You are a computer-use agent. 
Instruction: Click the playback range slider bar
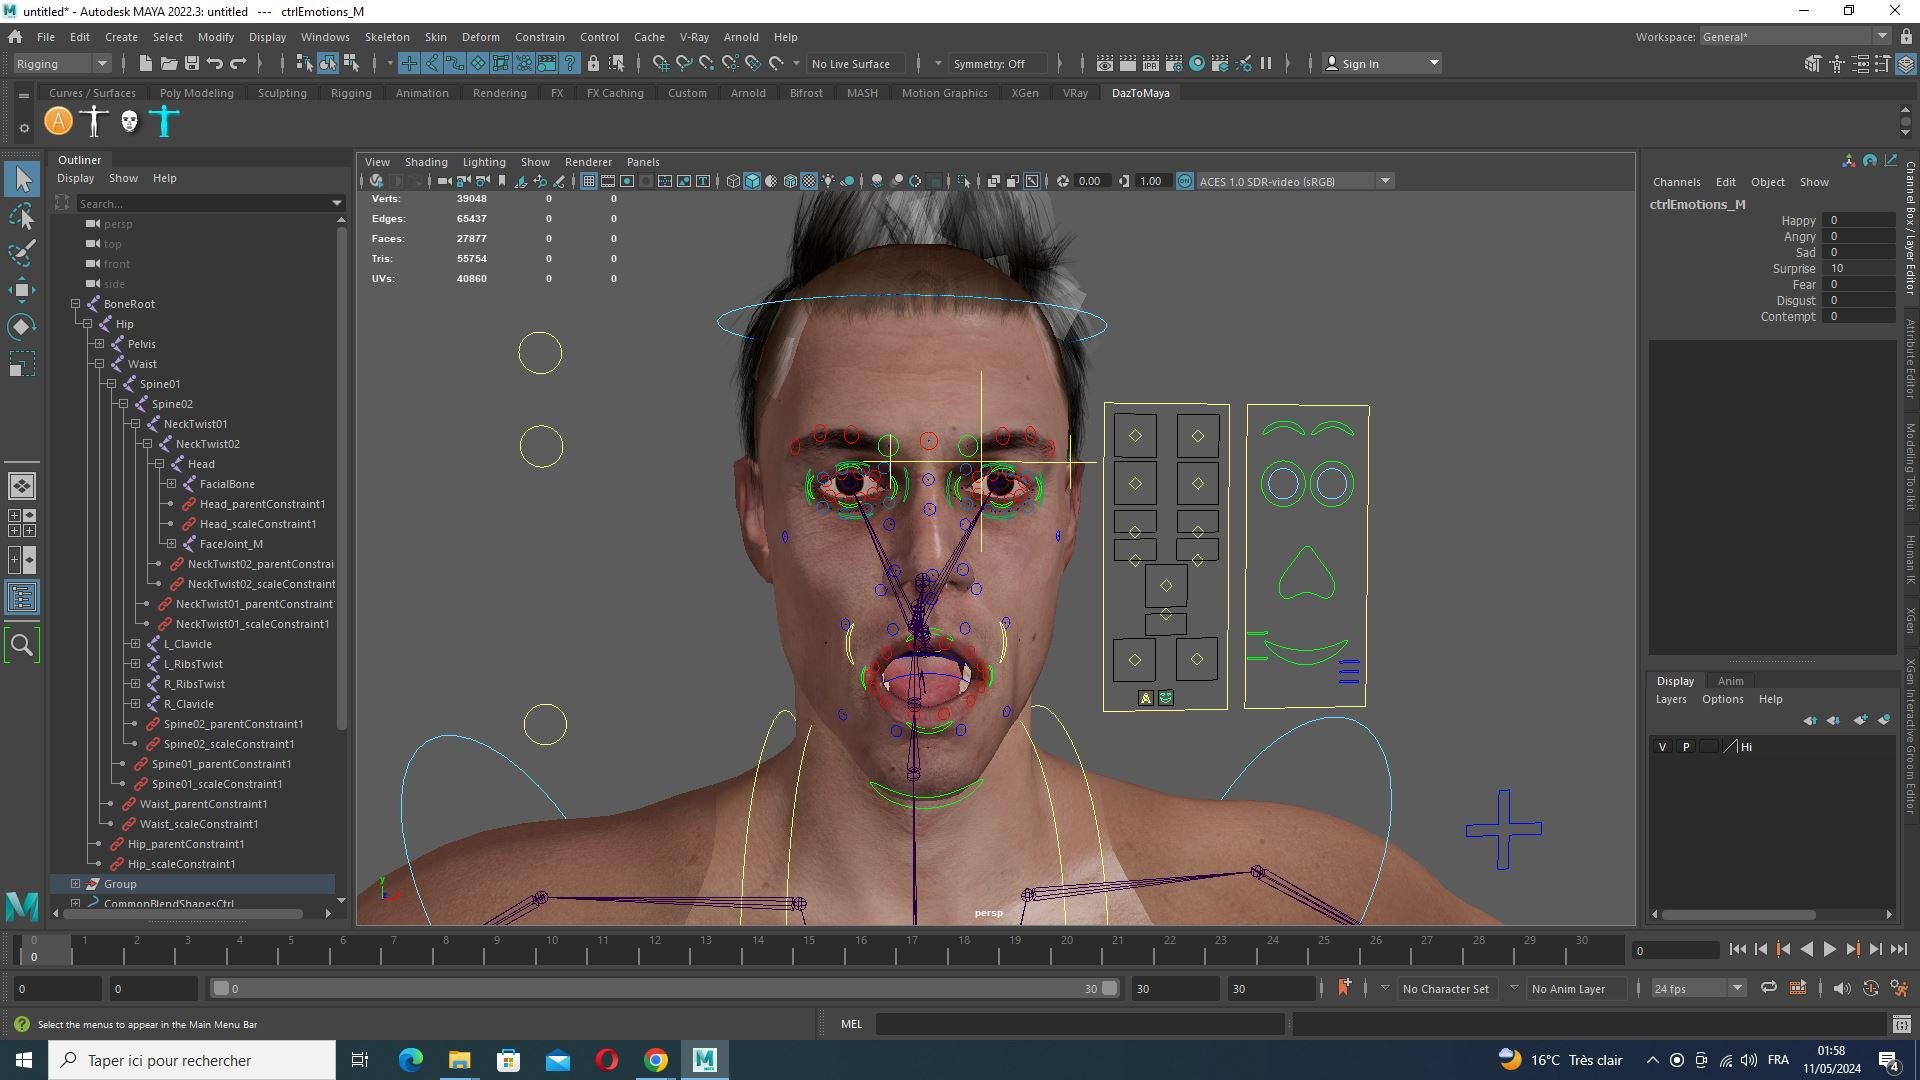665,988
